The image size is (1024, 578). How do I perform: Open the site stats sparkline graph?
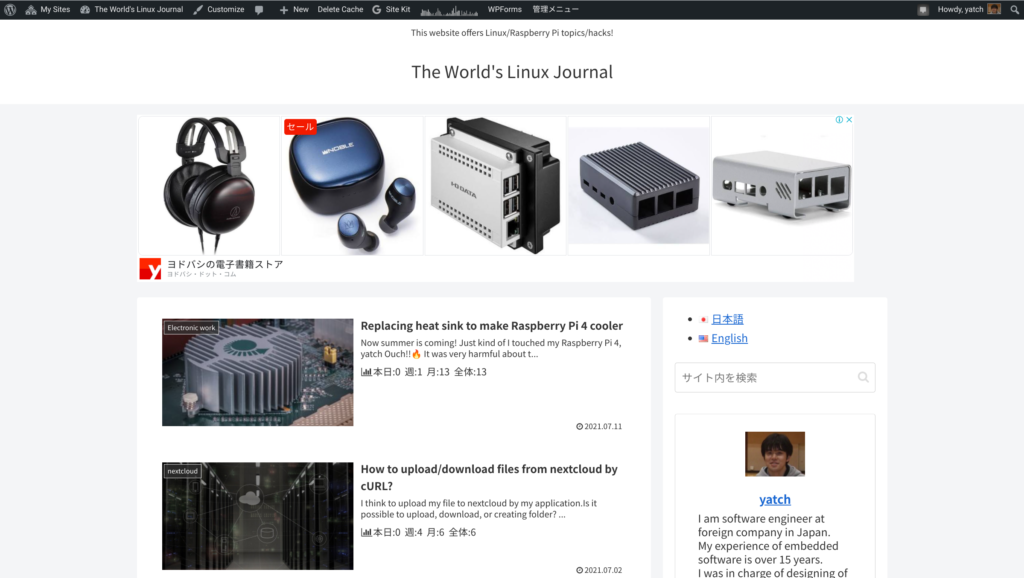pyautogui.click(x=449, y=10)
